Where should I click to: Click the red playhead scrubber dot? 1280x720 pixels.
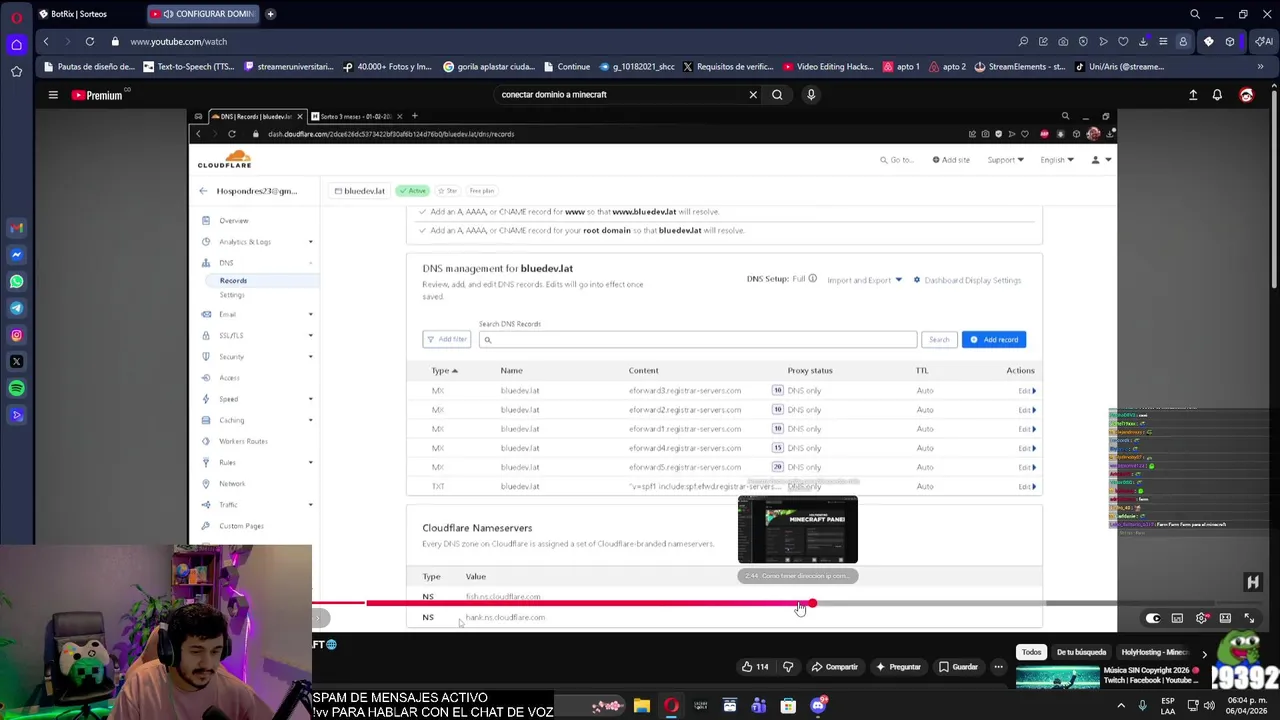coord(812,603)
